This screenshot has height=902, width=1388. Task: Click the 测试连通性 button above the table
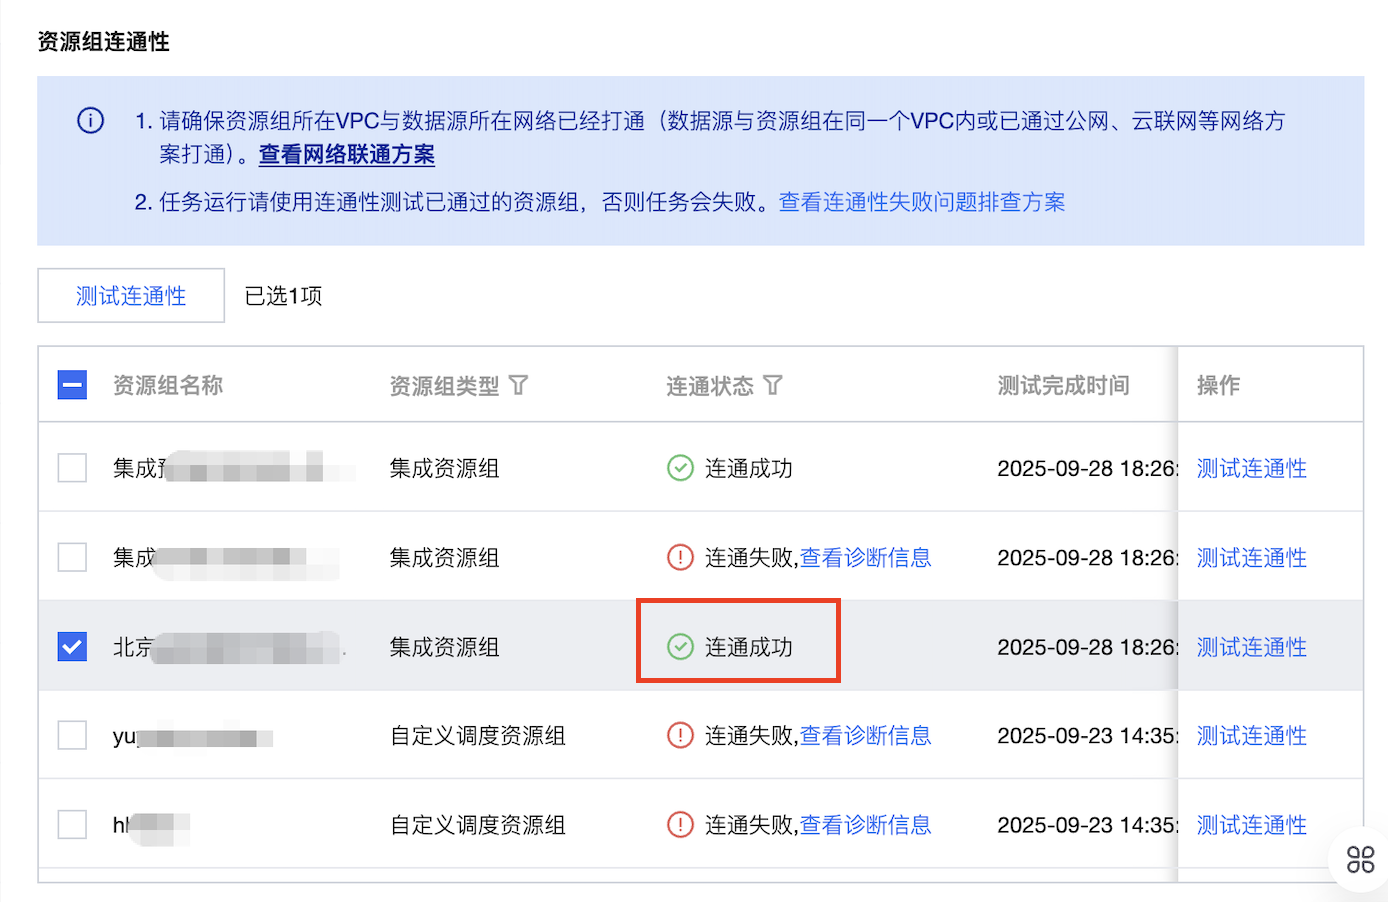point(131,296)
